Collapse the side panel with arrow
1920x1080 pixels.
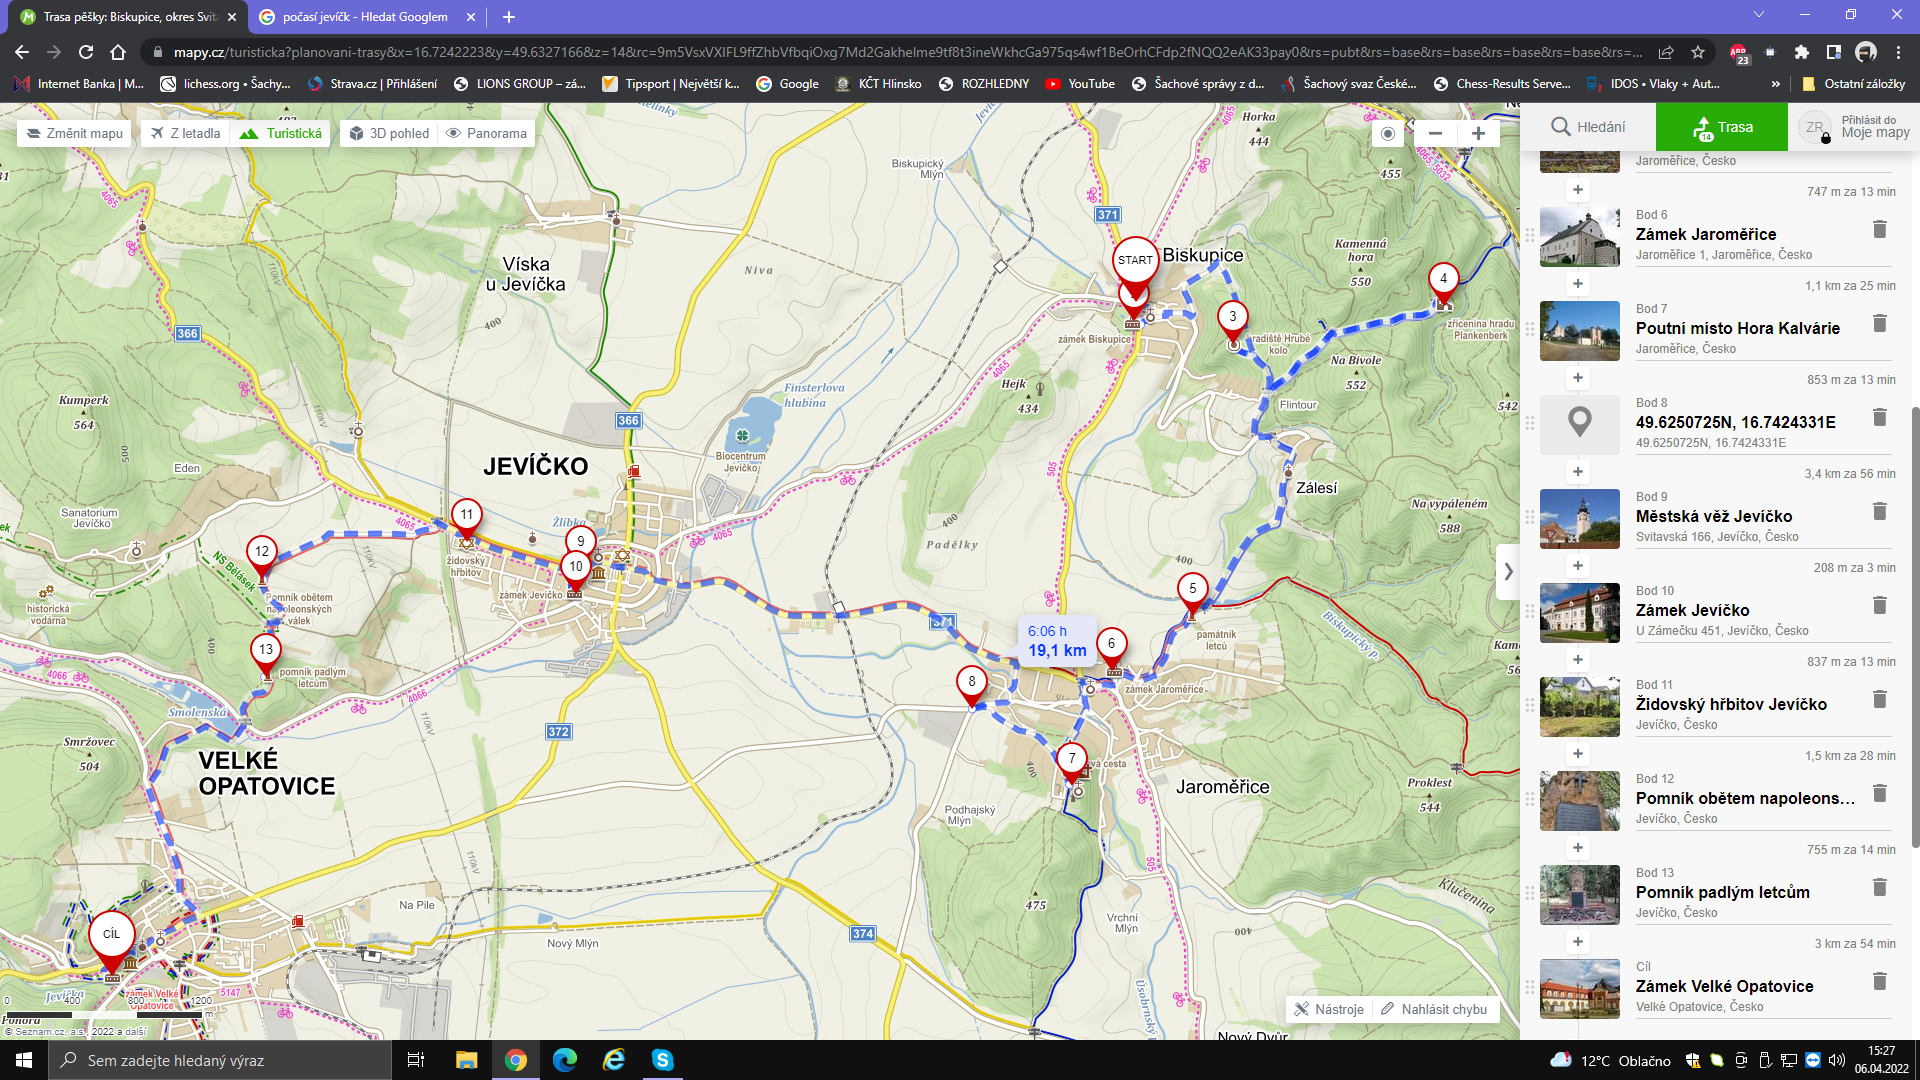pos(1508,572)
